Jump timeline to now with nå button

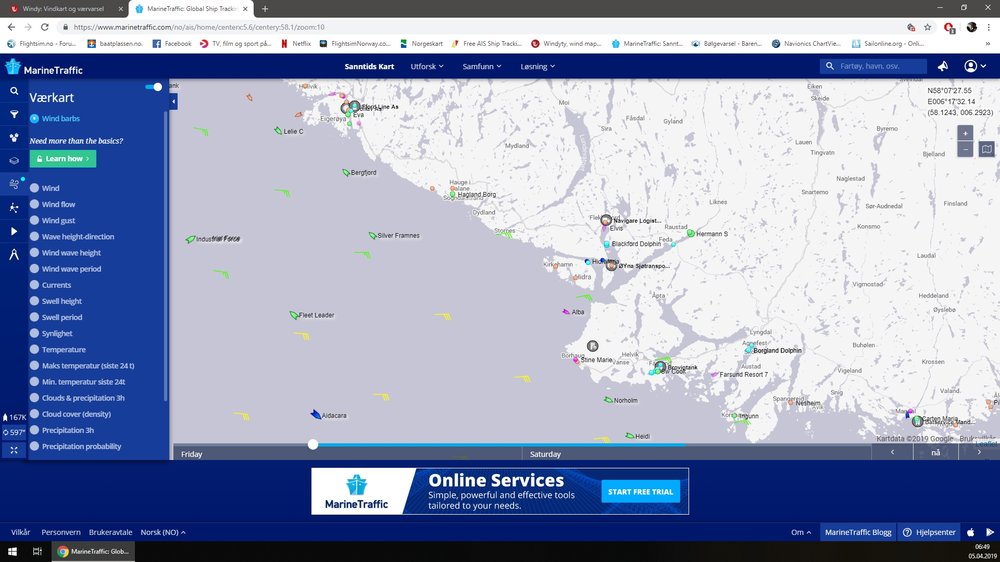(x=936, y=452)
